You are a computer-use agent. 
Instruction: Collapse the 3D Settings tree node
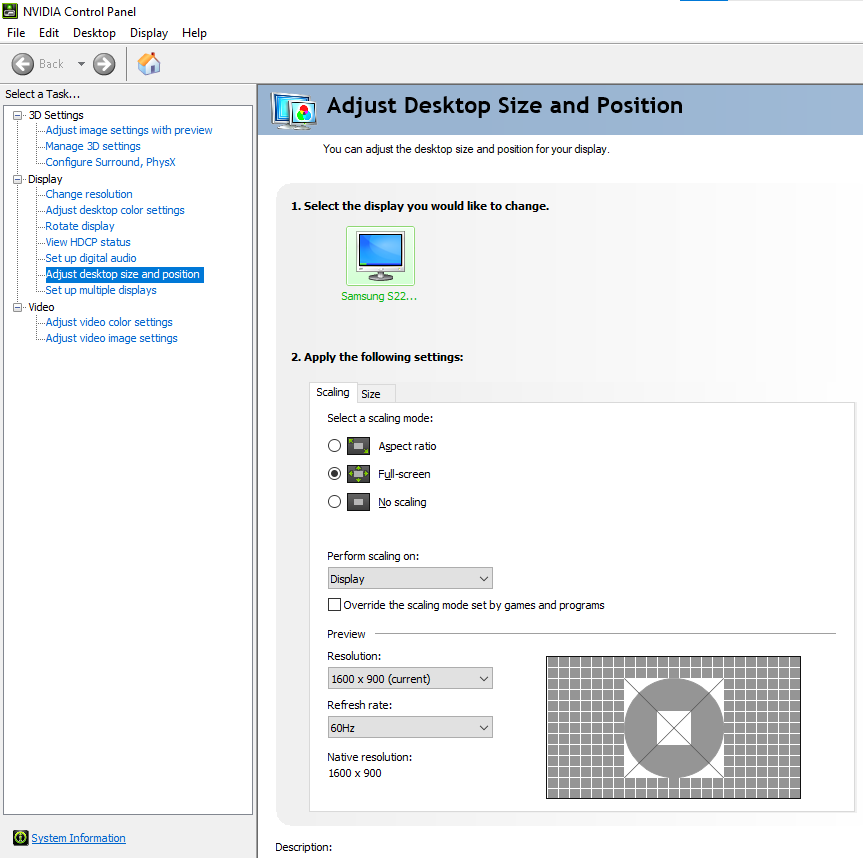[17, 115]
